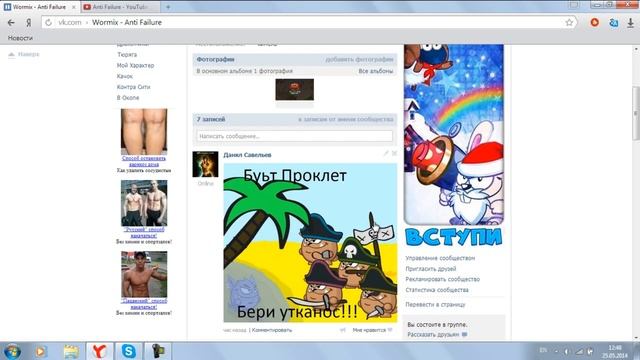Click the address bar field
The image size is (640, 360).
point(309,22)
